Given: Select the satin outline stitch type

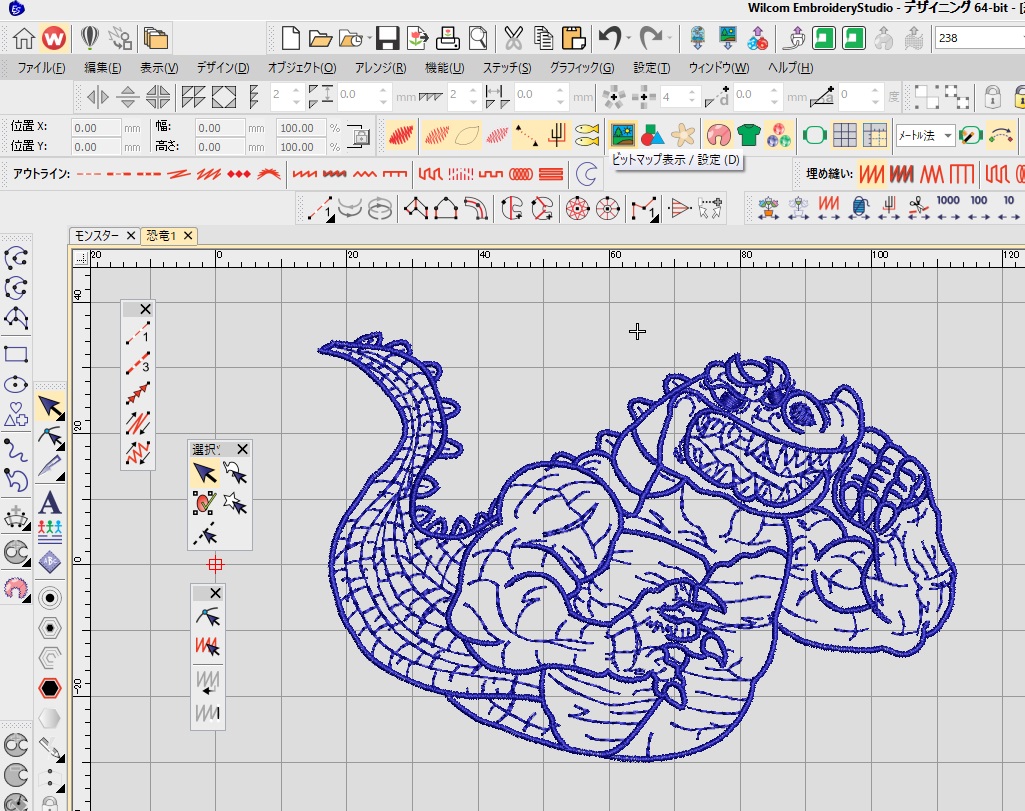Looking at the screenshot, I should coord(305,174).
